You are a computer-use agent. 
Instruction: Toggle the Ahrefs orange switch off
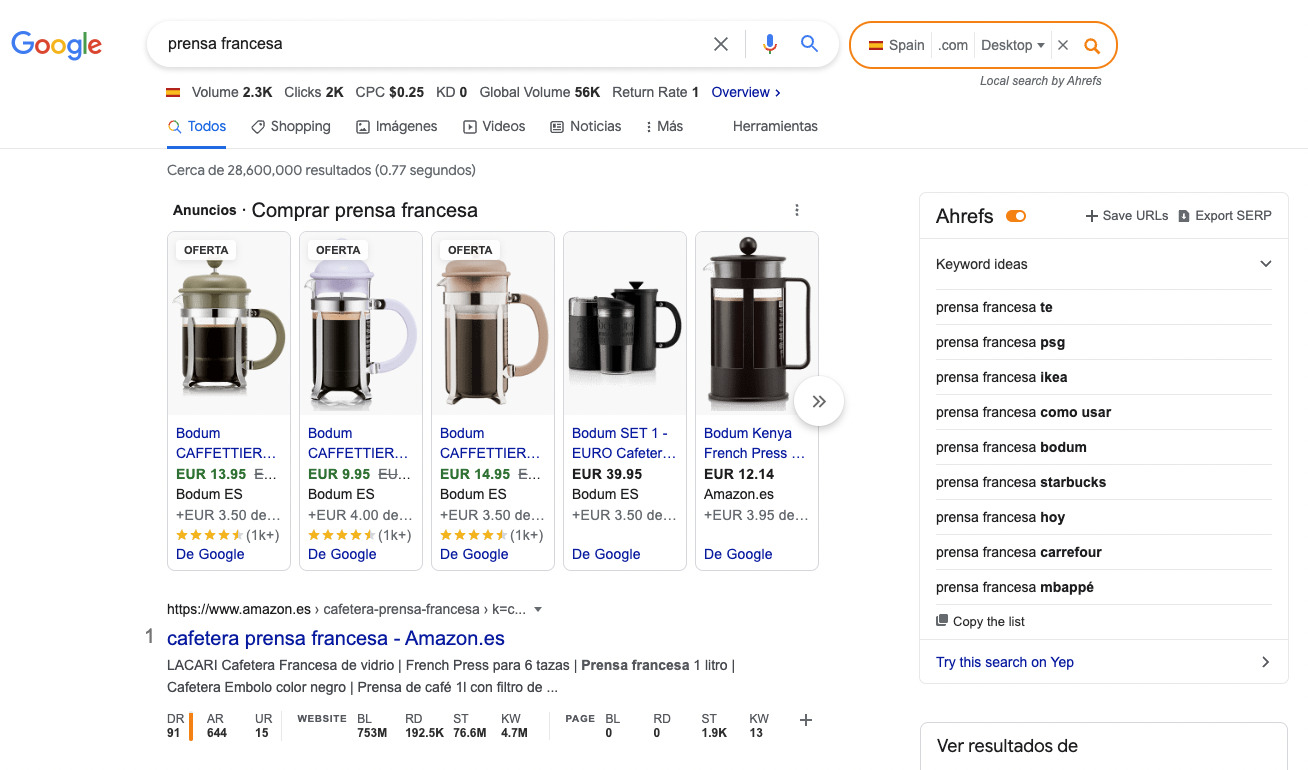click(1016, 216)
